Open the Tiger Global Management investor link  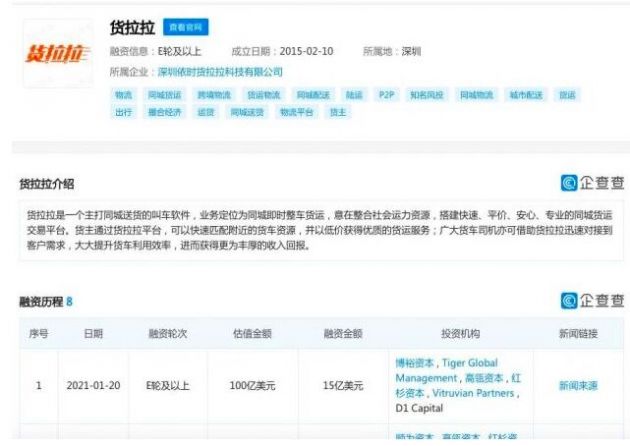tap(446, 370)
